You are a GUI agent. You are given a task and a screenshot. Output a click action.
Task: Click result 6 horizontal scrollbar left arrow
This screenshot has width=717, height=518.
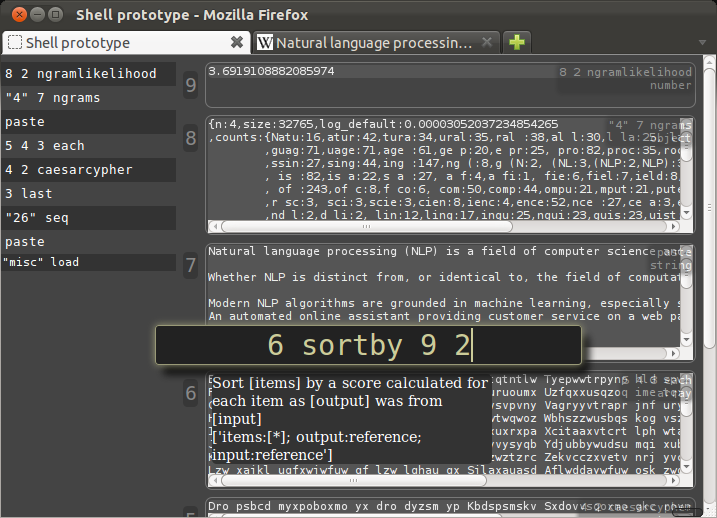214,481
